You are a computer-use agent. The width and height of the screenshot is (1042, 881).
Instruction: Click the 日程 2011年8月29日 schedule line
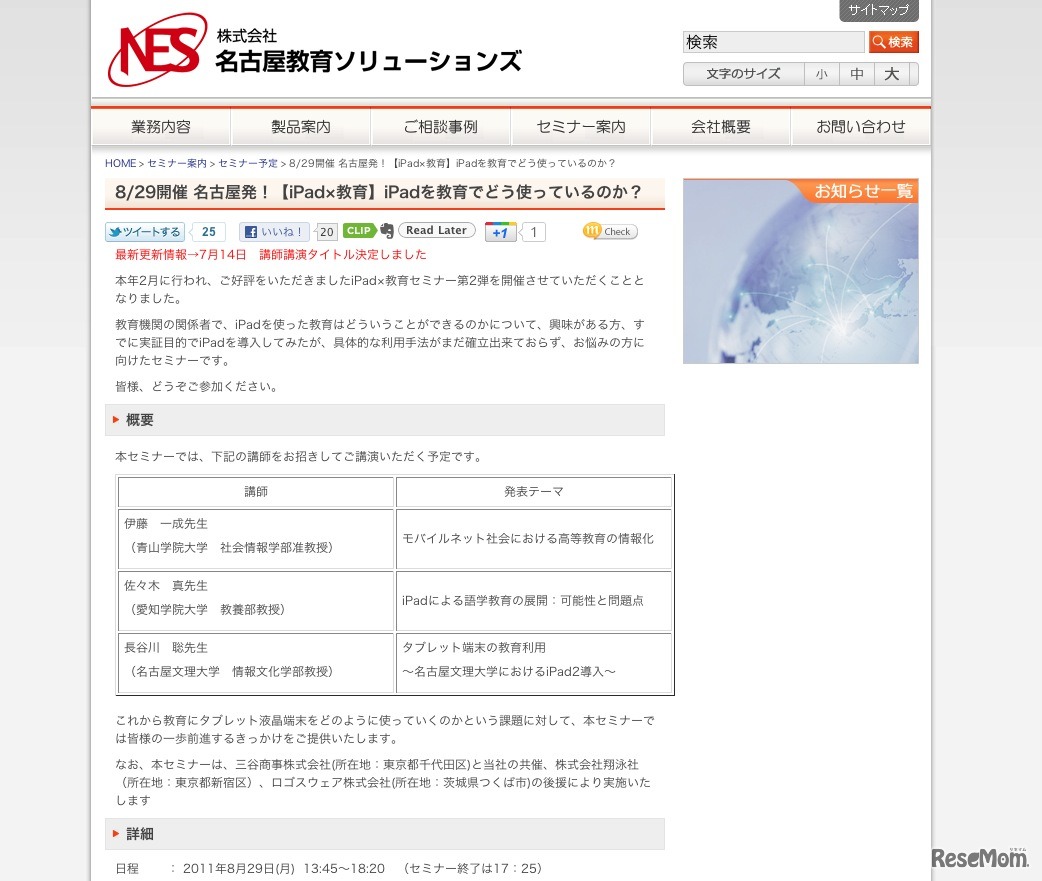coord(329,868)
